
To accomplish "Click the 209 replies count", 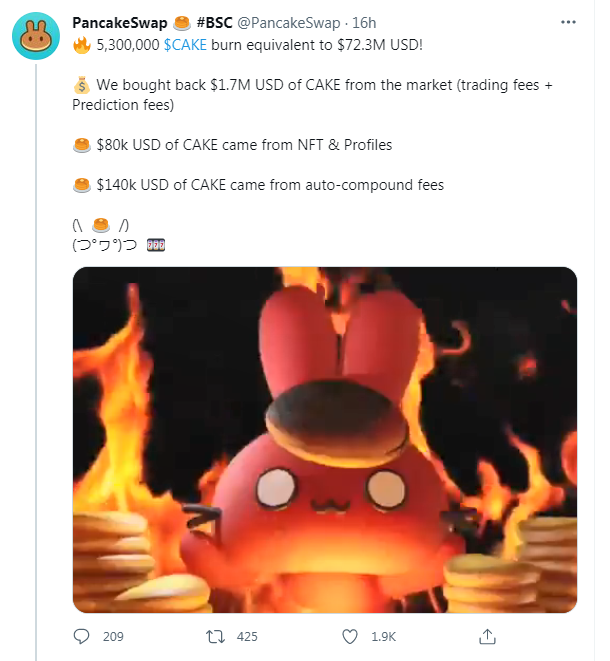I will point(113,637).
